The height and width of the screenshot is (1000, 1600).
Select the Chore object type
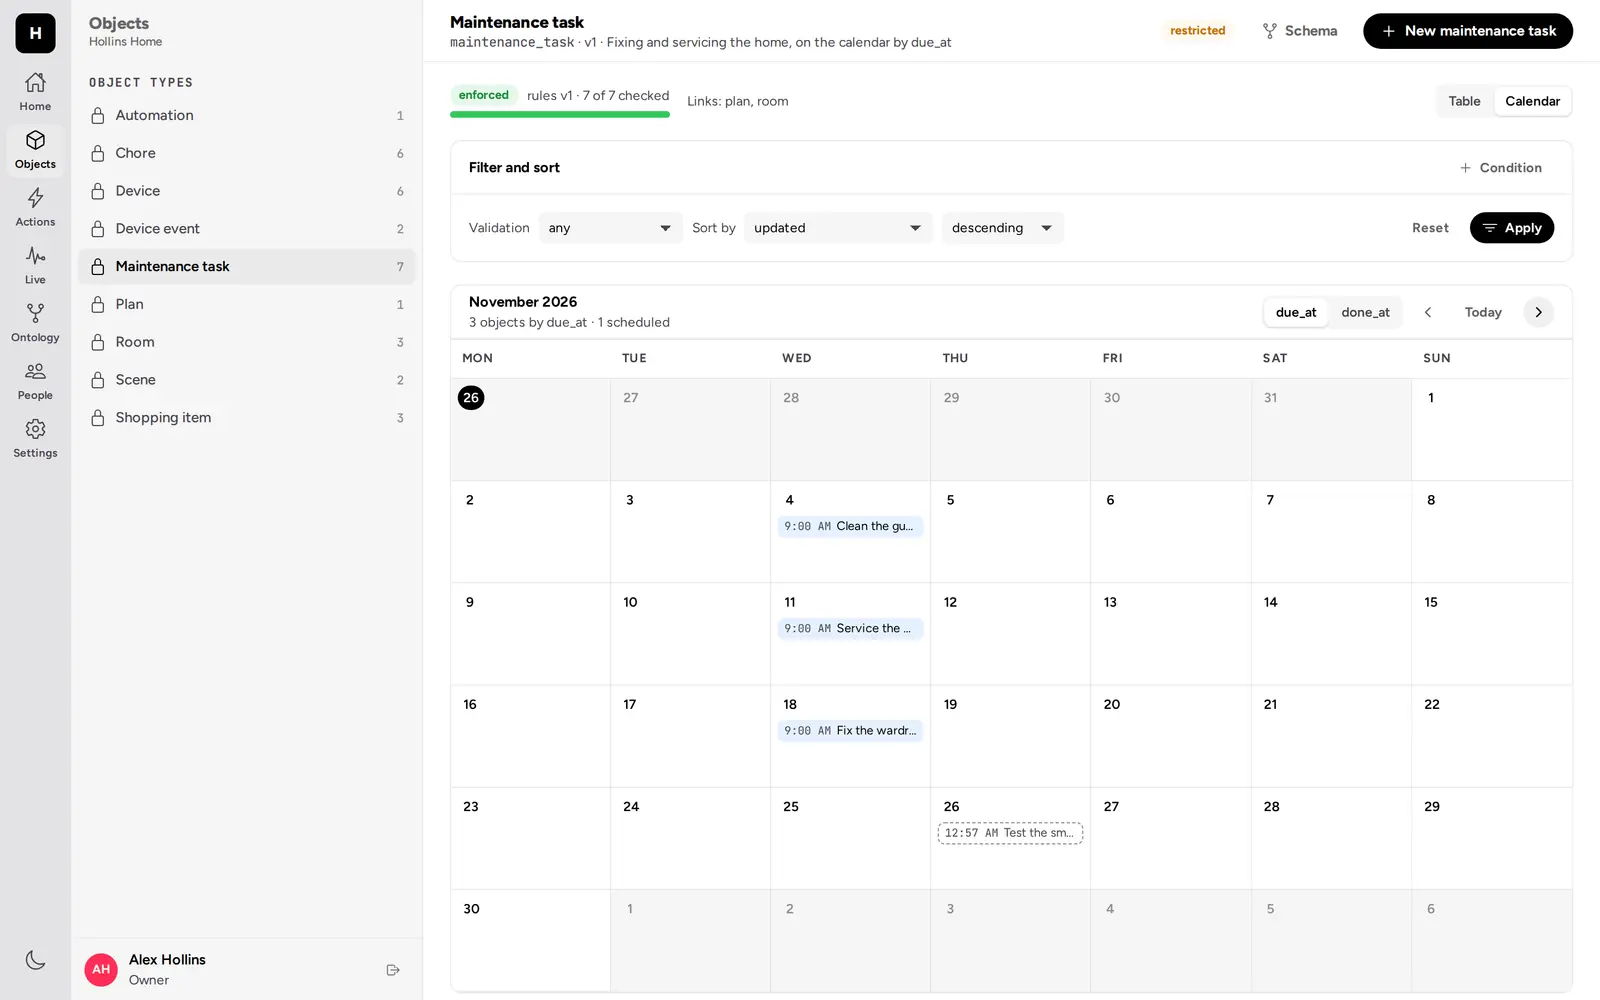click(x=247, y=153)
